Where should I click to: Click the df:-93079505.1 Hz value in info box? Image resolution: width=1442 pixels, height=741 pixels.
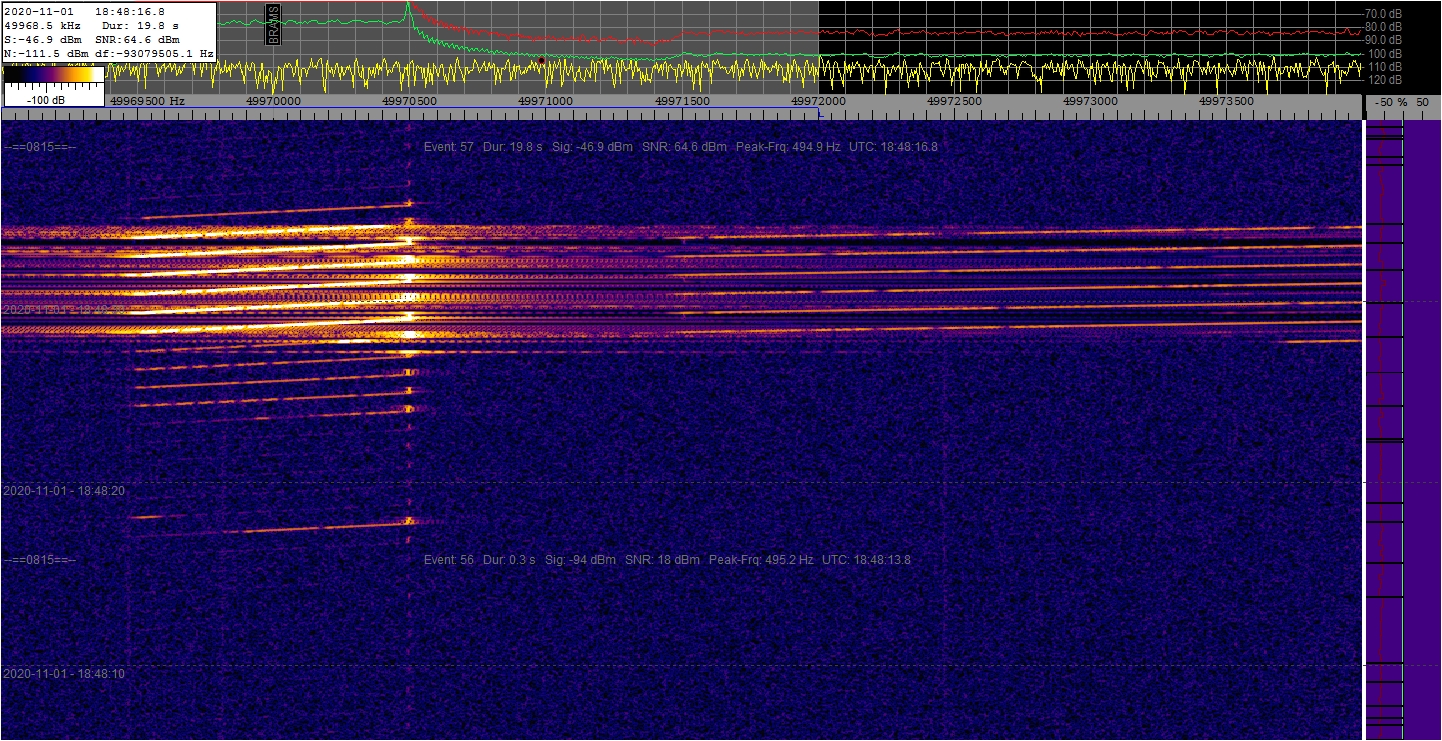click(x=153, y=53)
